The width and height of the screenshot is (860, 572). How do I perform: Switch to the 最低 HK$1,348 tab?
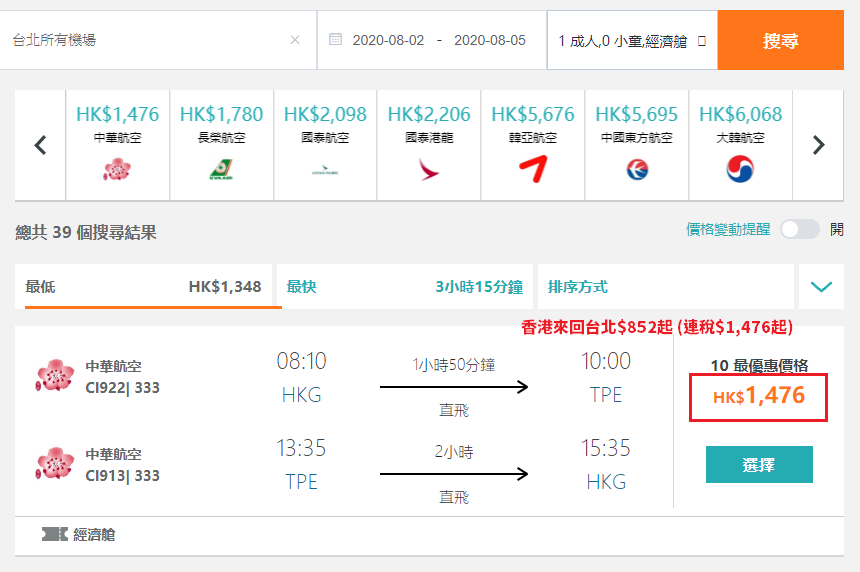[144, 286]
